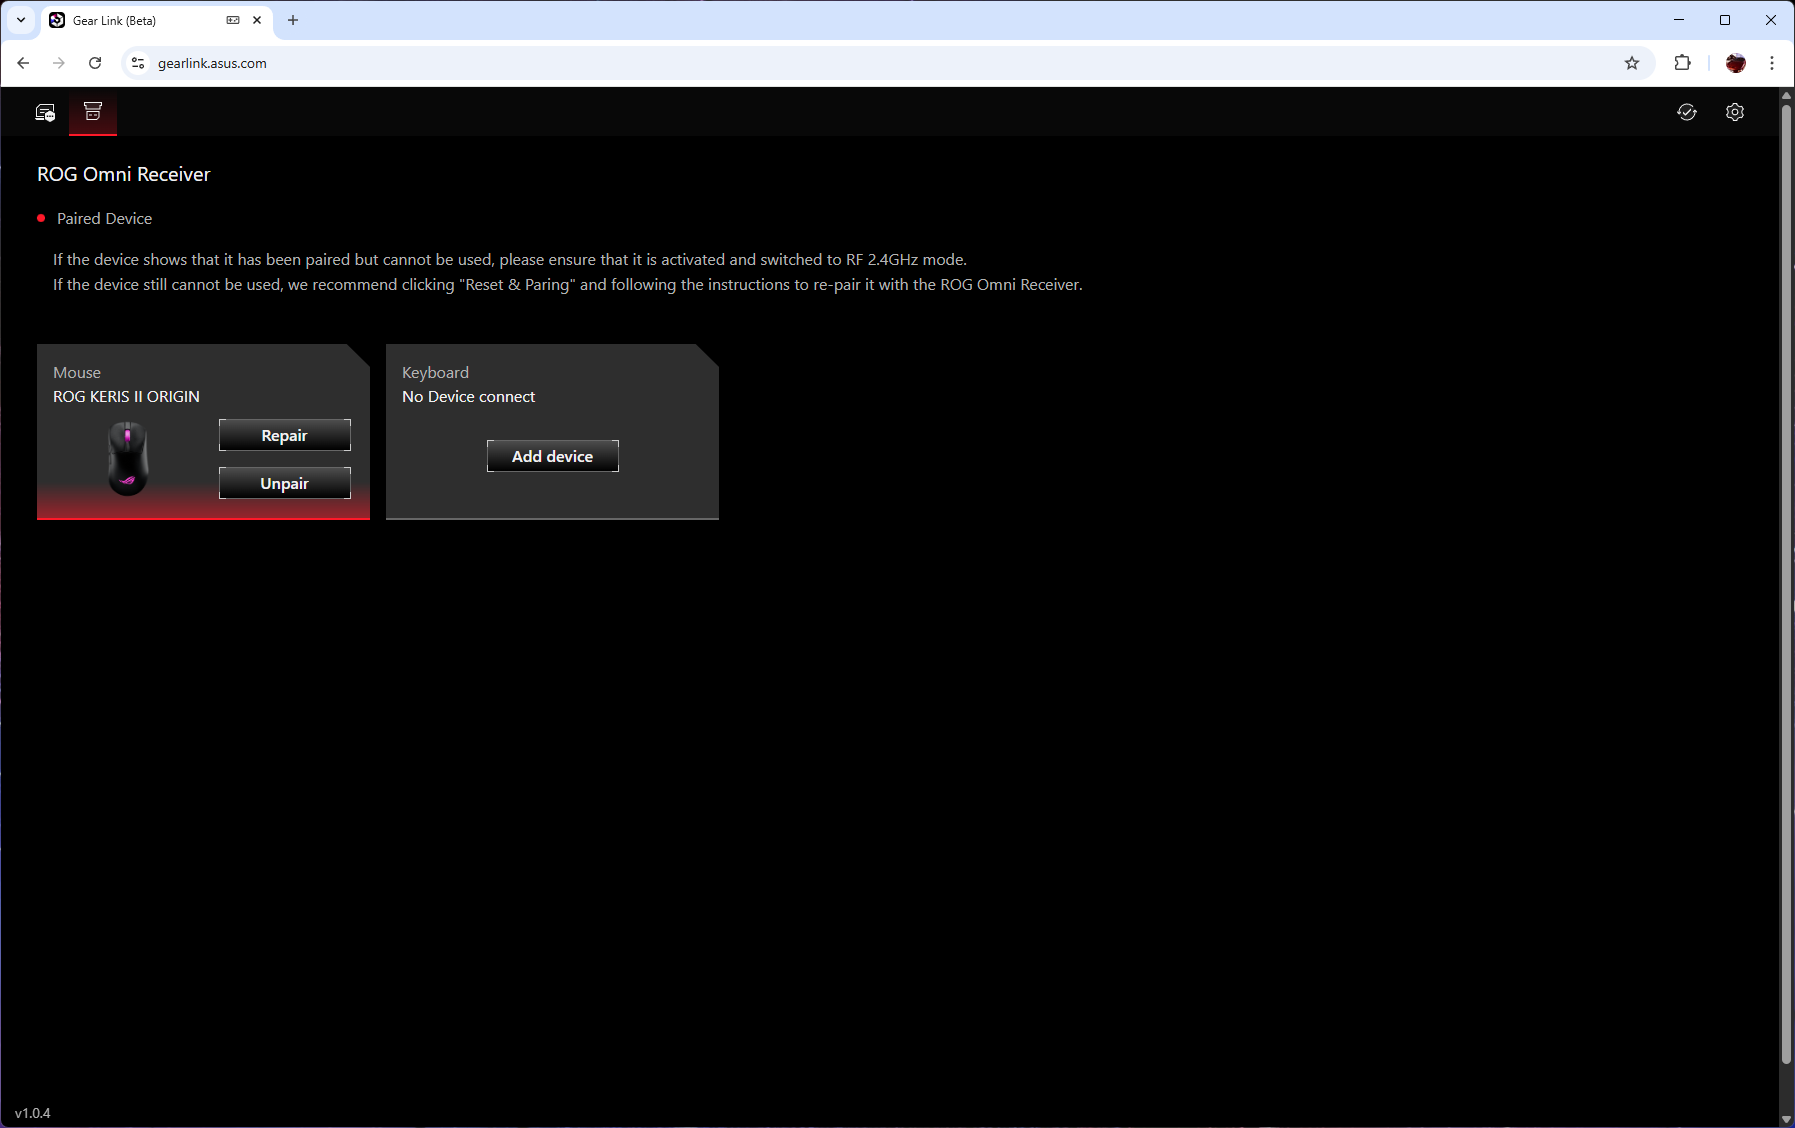Screen dimensions: 1795x1128
Task: Maximize the browser window
Action: pos(1725,20)
